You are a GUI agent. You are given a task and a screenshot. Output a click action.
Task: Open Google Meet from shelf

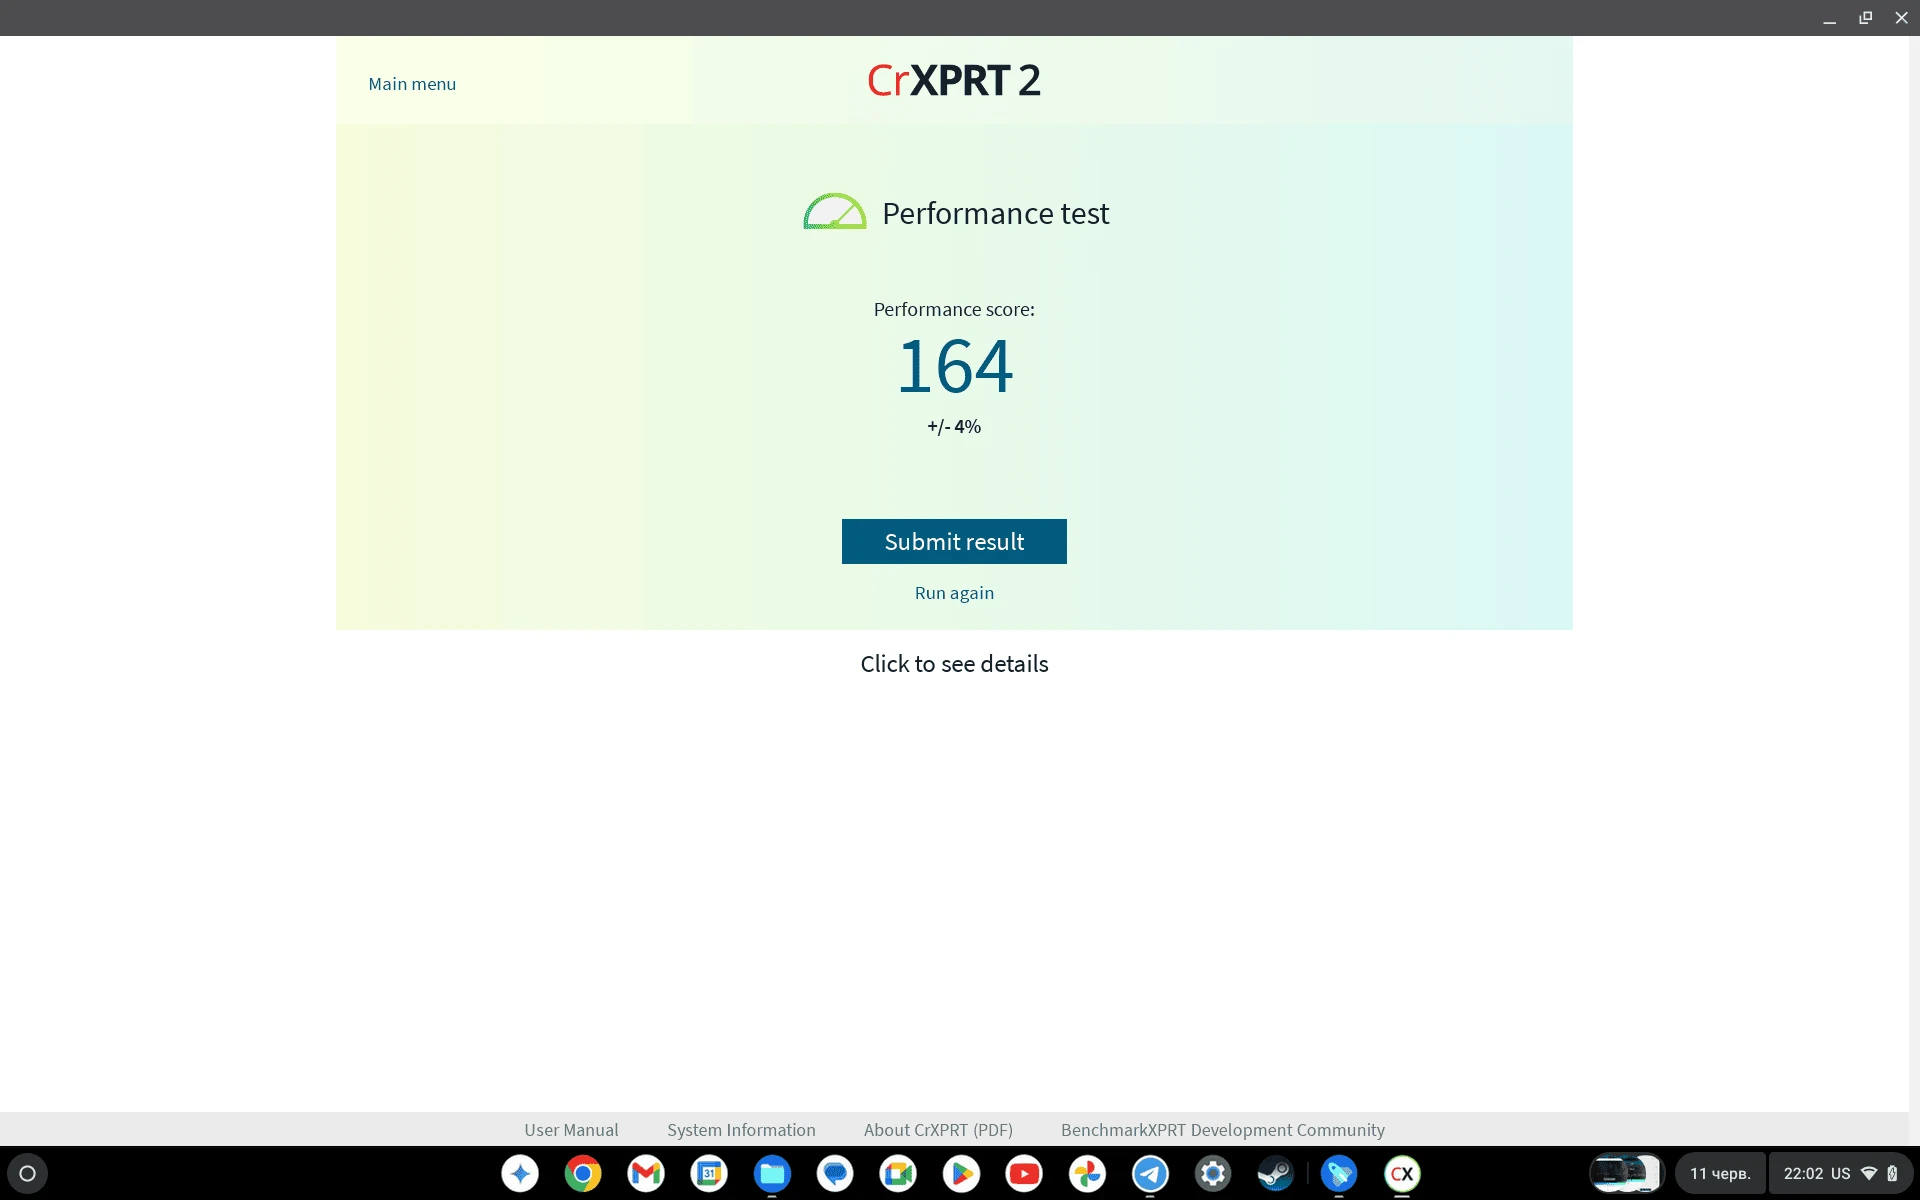point(898,1173)
